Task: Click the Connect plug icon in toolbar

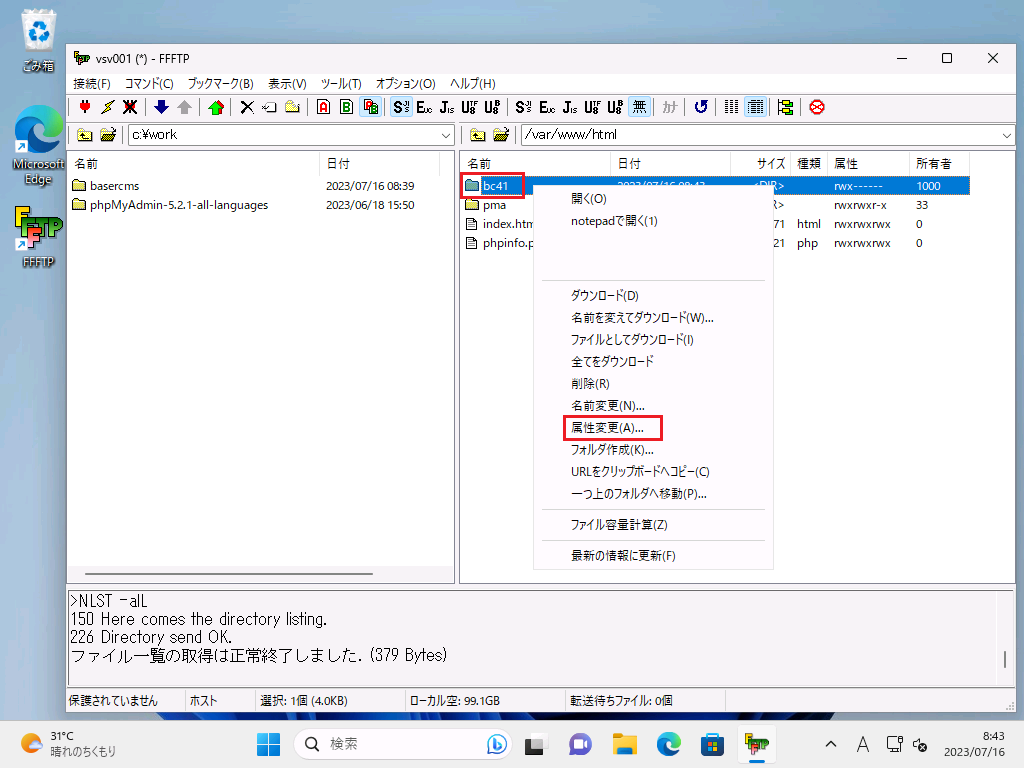Action: point(85,107)
